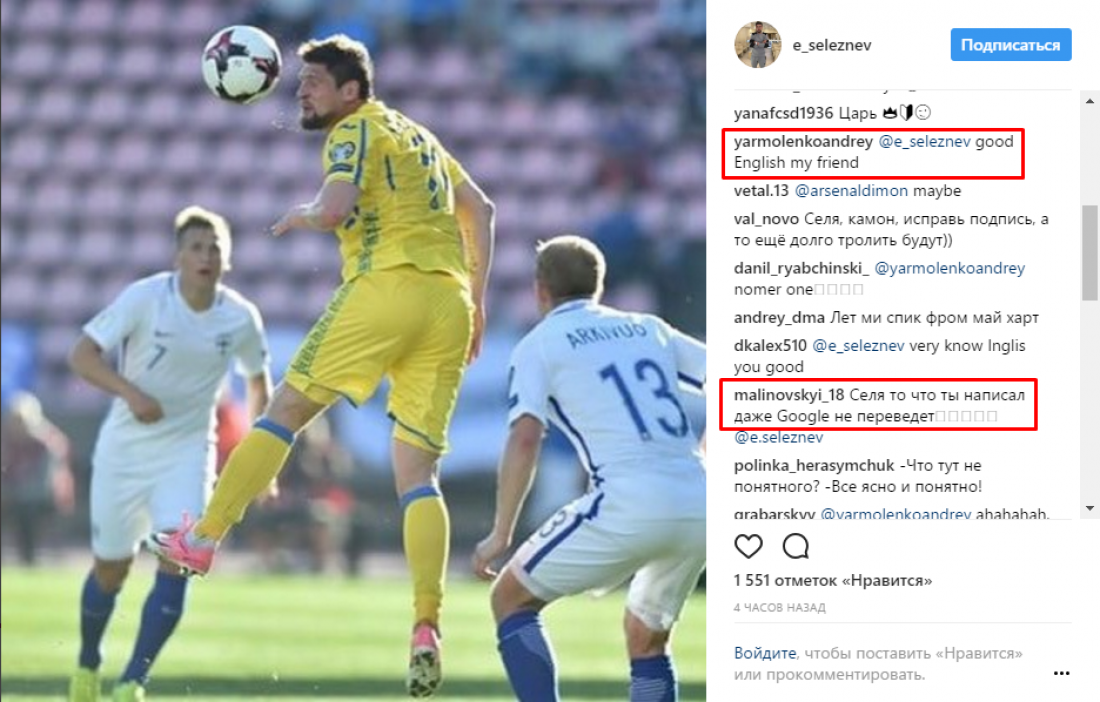Click the 4 ЧАСОВ НАЗАД timestamp
Image resolution: width=1100 pixels, height=702 pixels.
[x=779, y=607]
